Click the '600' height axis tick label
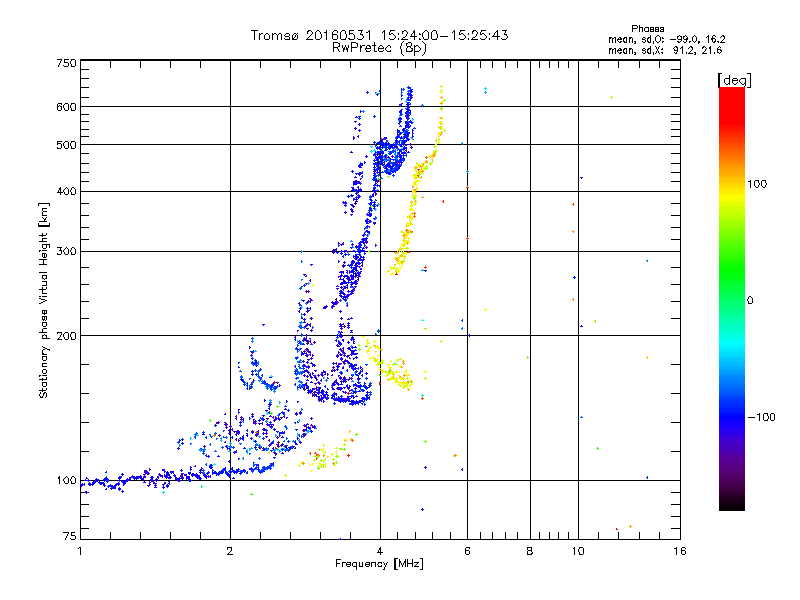 pos(66,107)
